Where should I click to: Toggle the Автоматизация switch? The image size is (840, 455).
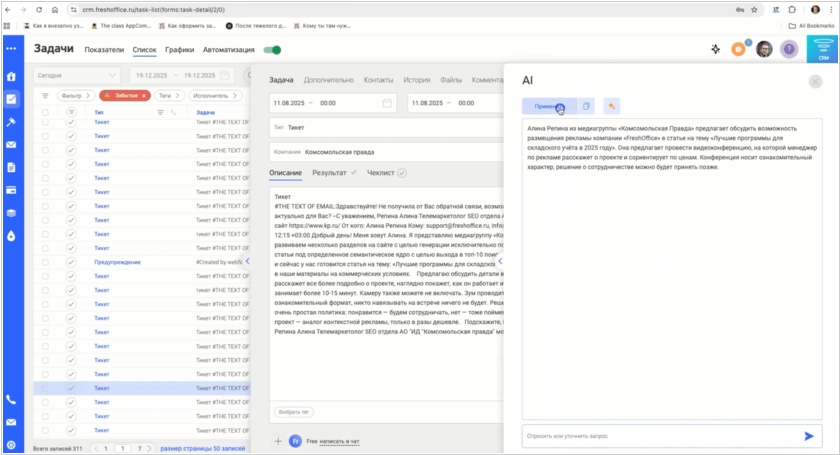click(x=272, y=49)
